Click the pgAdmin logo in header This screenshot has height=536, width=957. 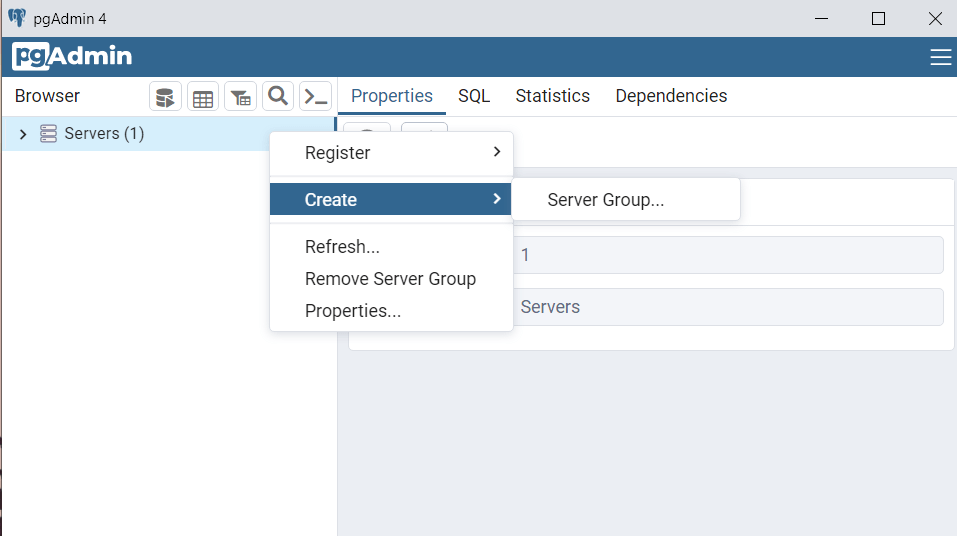click(x=72, y=57)
